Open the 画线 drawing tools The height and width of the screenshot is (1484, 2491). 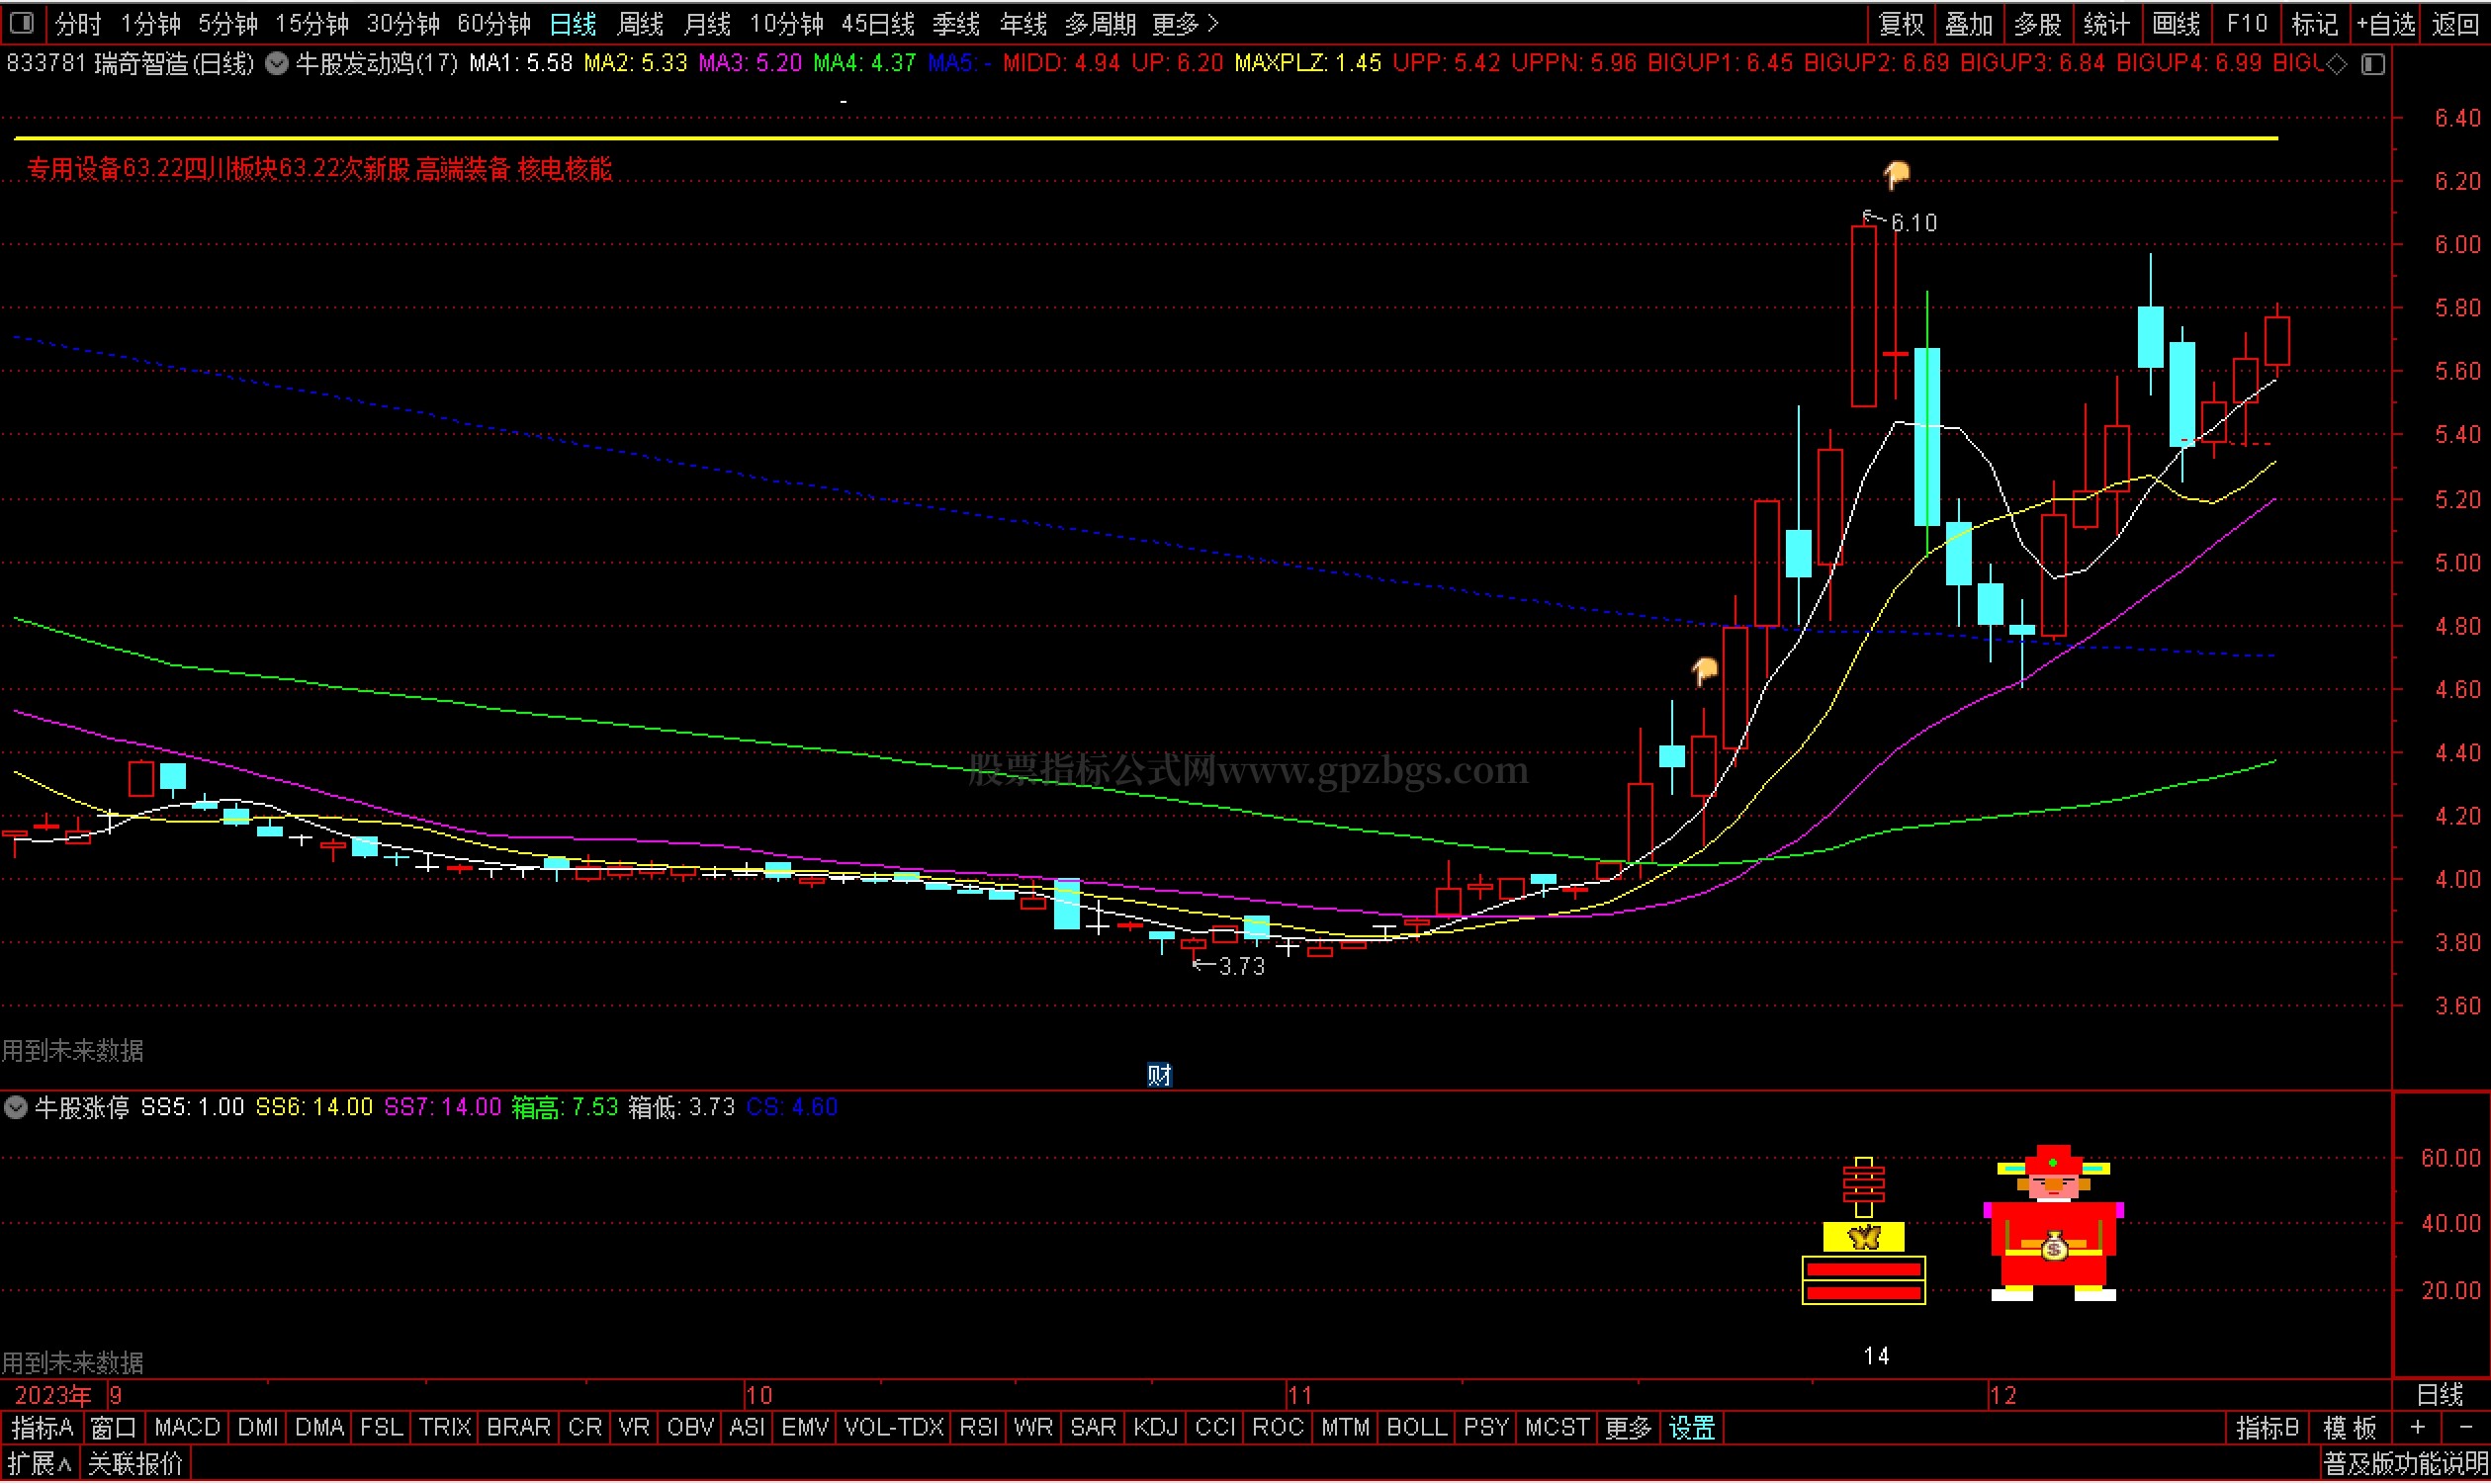[2175, 23]
